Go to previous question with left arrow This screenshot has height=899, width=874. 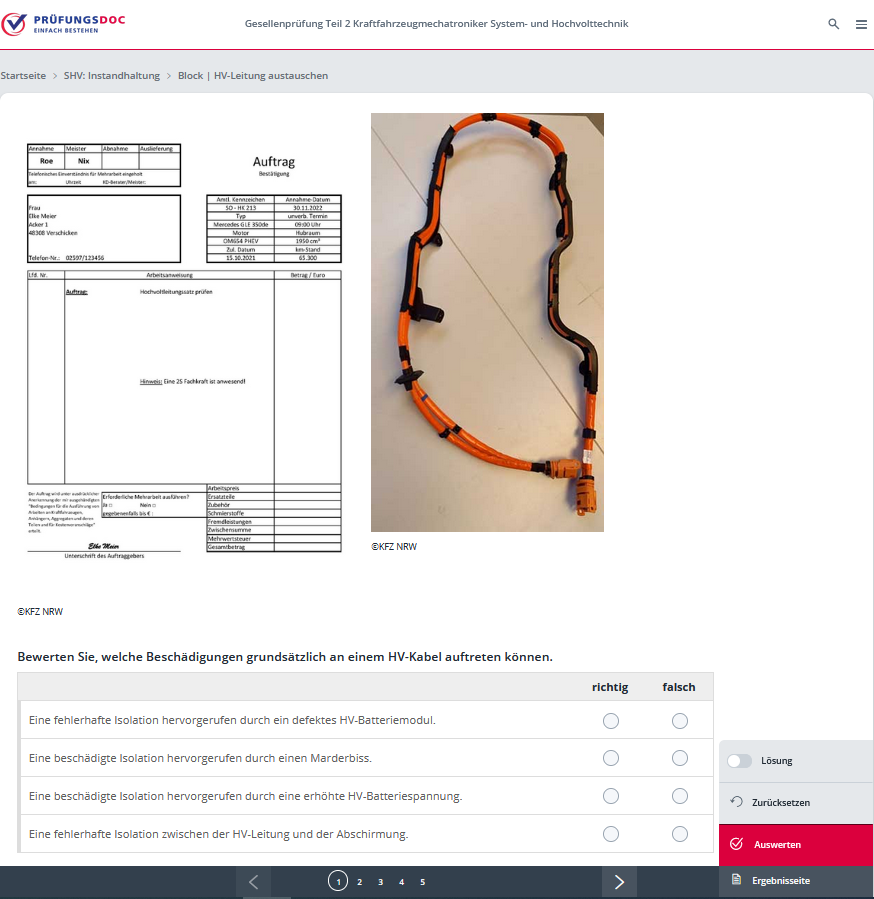point(253,881)
